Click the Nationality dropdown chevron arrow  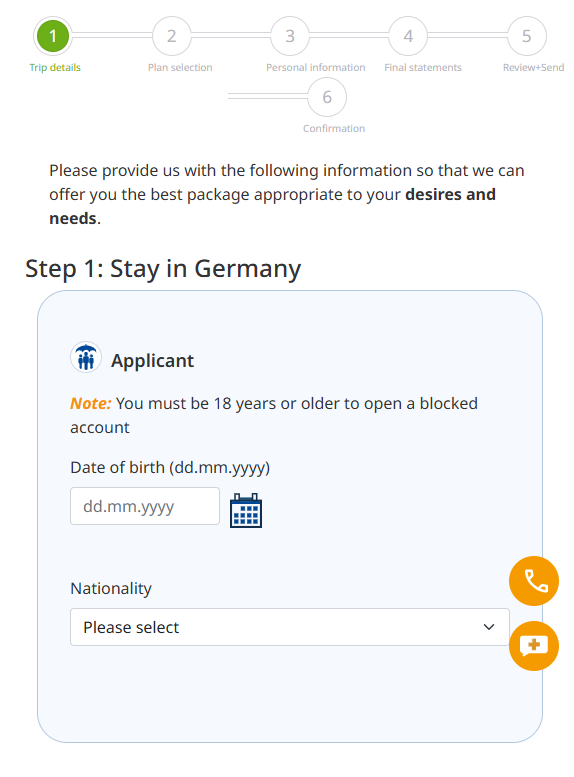click(489, 627)
